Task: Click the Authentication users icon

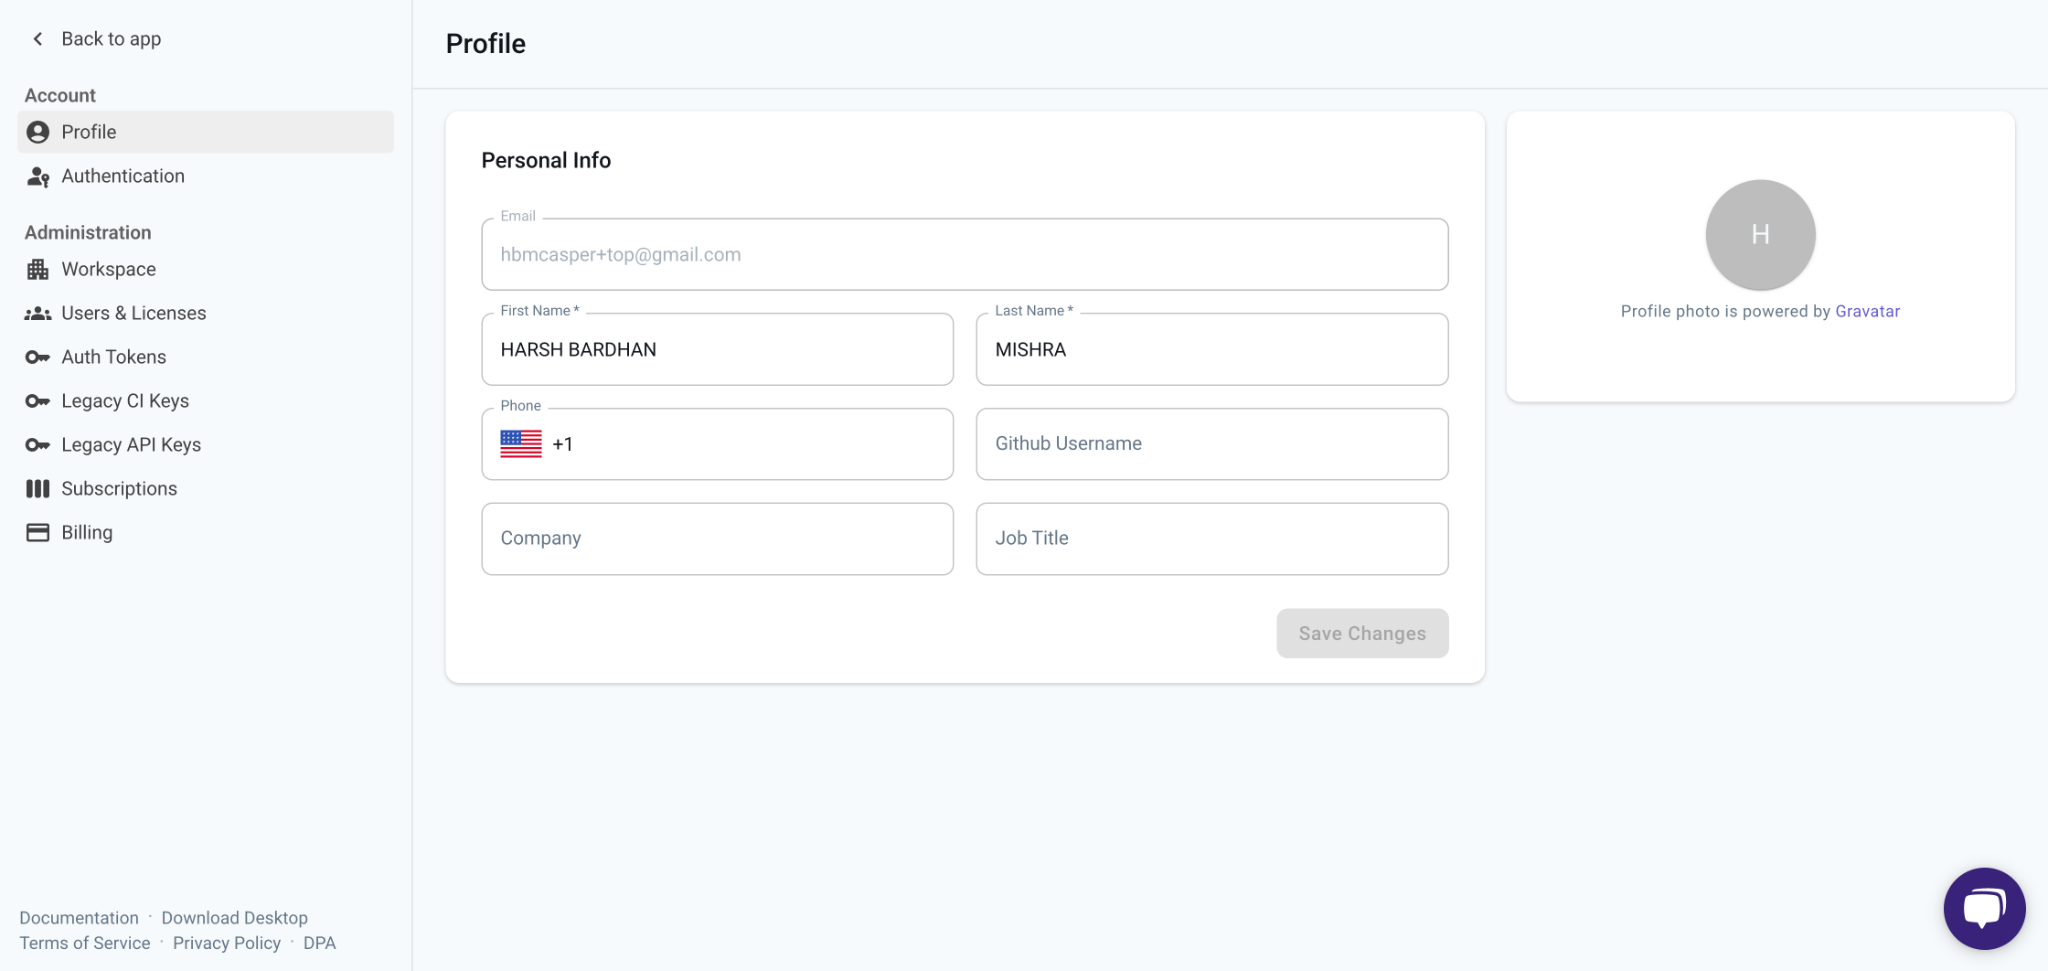Action: click(x=38, y=176)
